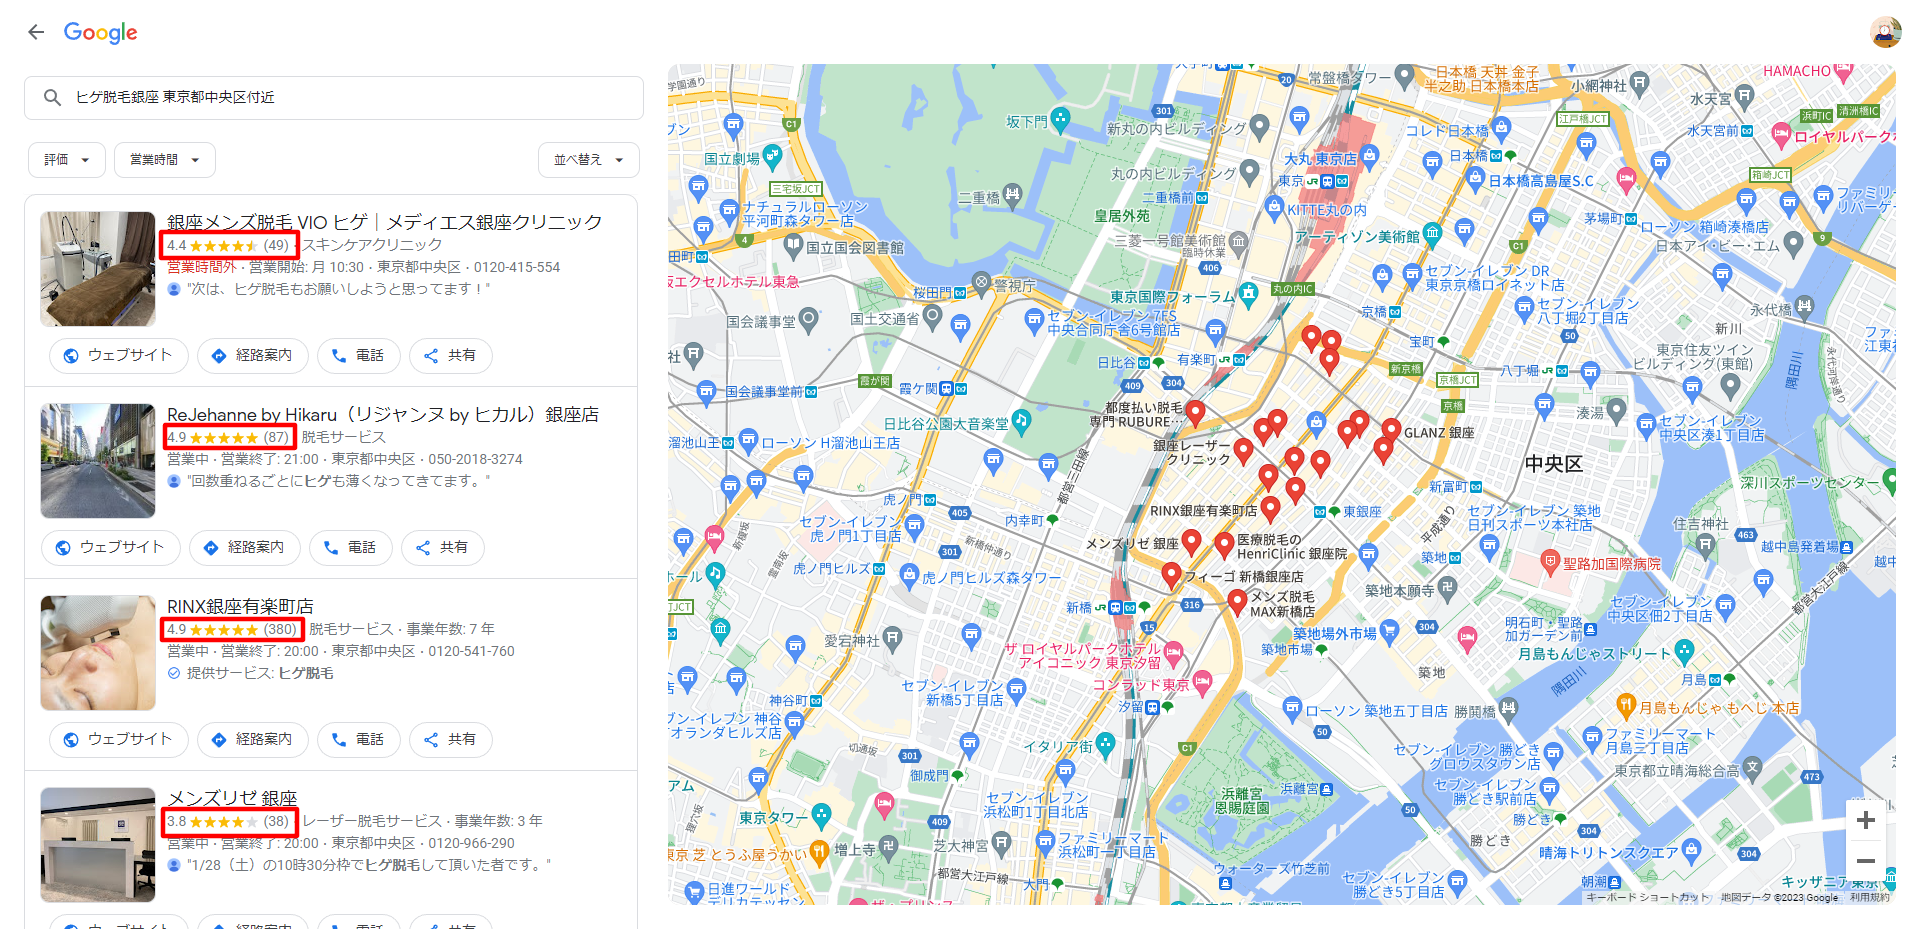This screenshot has height=929, width=1920.
Task: Click the 日比谷公園大音楽堂 map icon
Action: [x=1021, y=422]
